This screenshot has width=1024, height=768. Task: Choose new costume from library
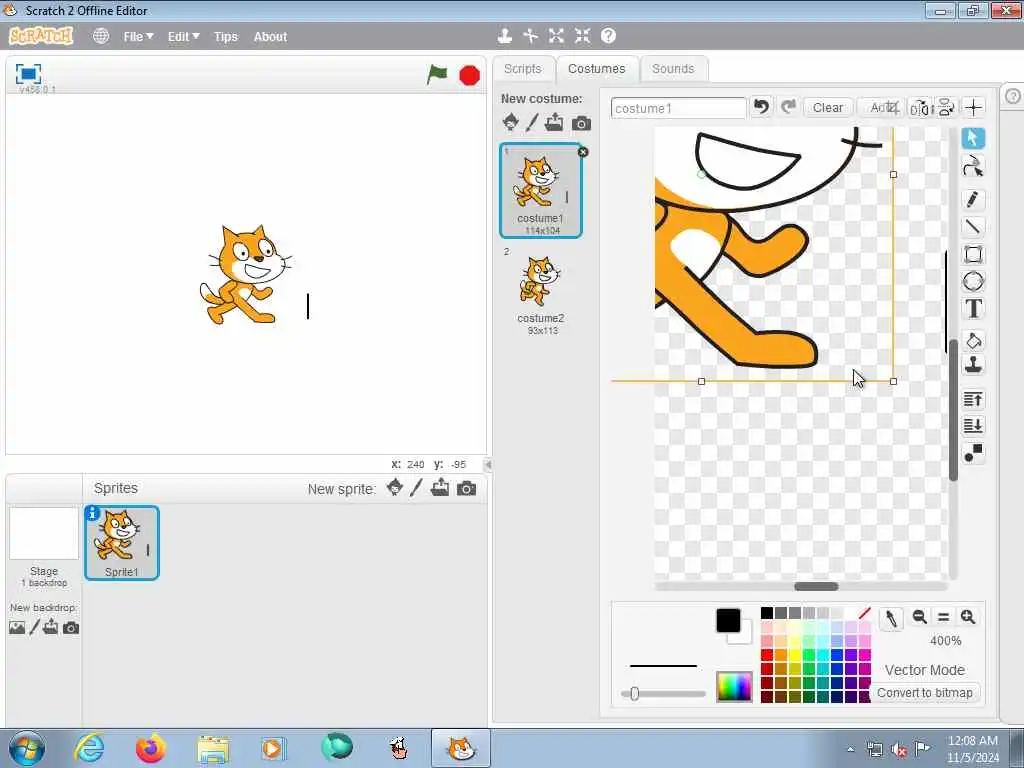[x=511, y=122]
